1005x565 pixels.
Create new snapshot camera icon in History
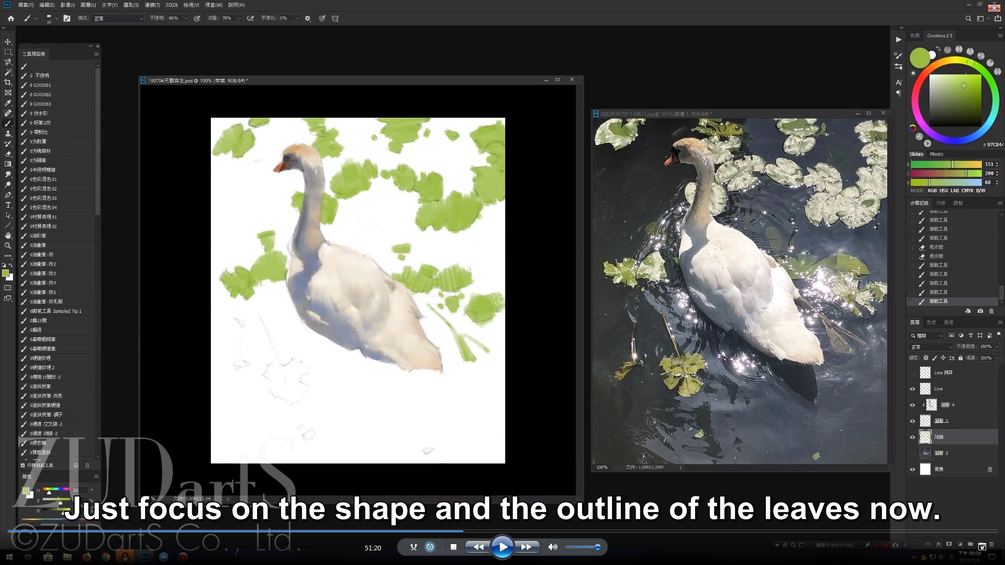coord(980,311)
